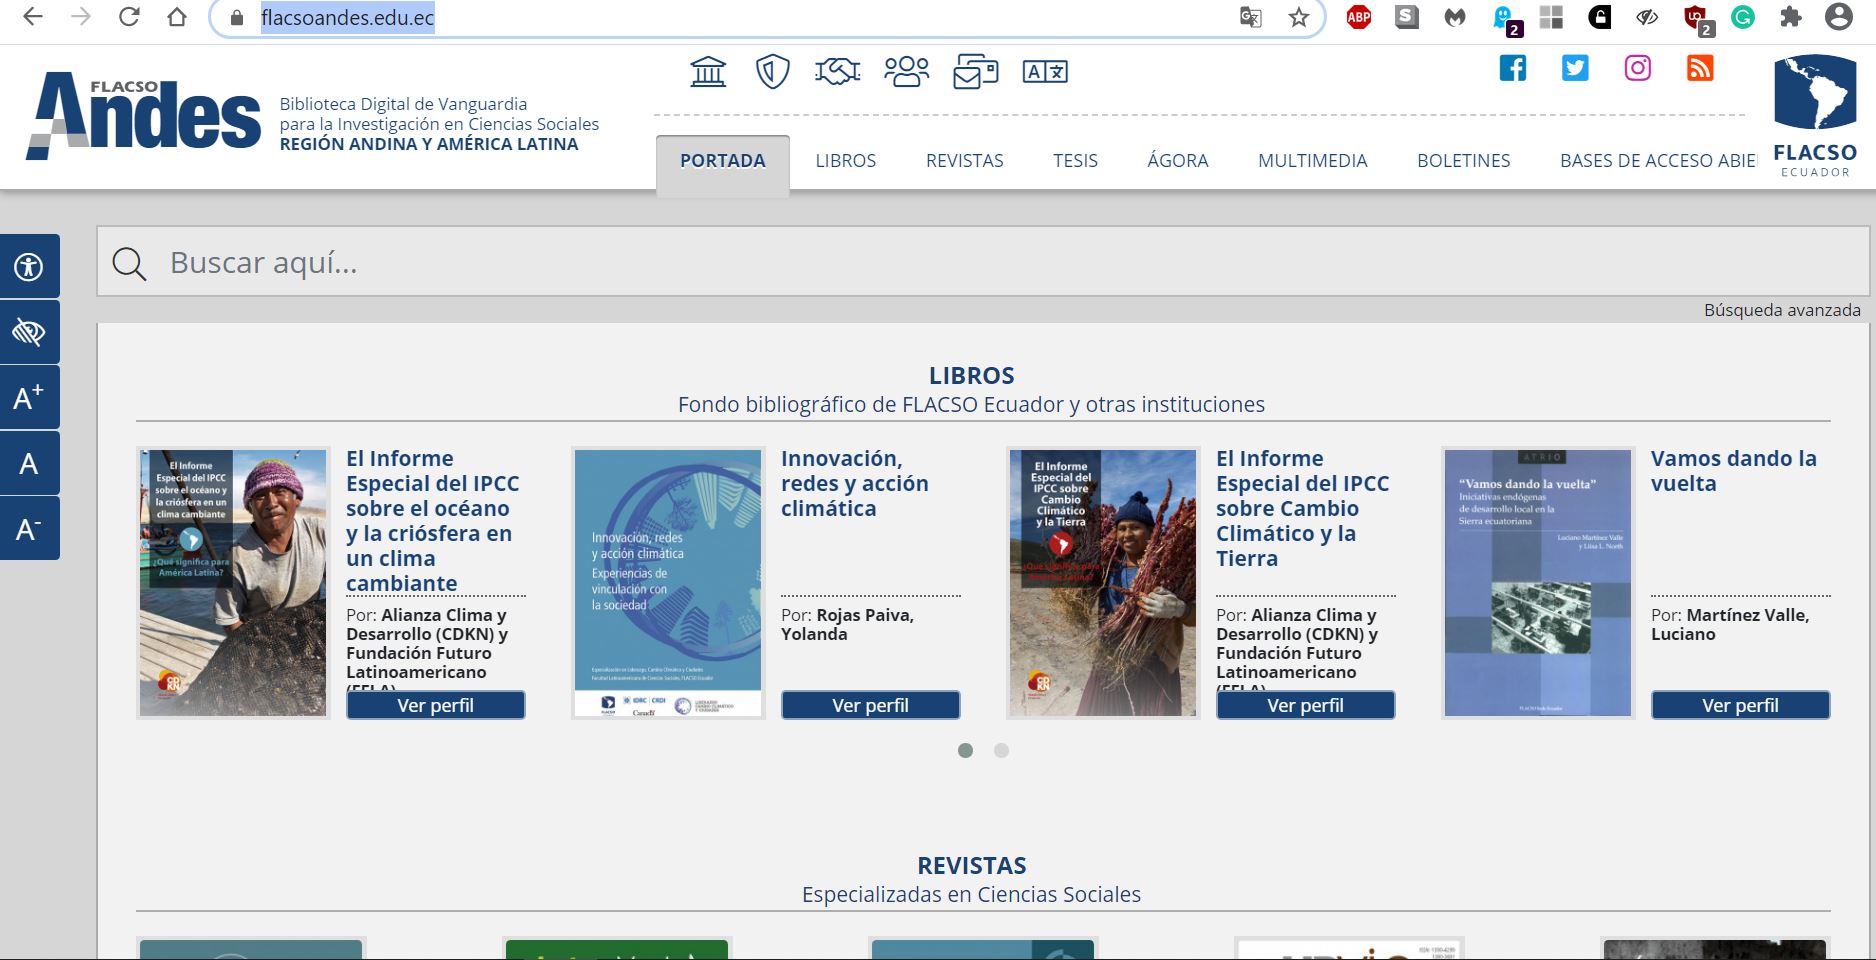Open the people group icon
1876x960 pixels.
click(x=906, y=72)
